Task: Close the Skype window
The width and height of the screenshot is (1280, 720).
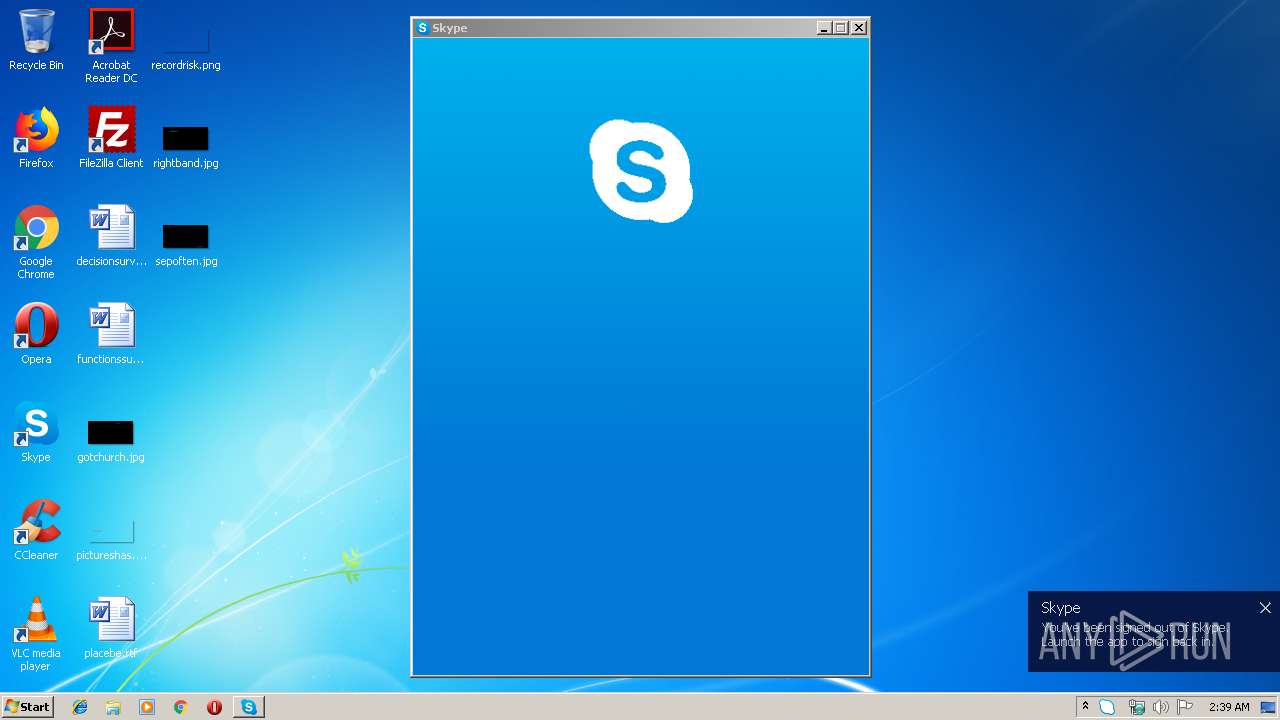Action: coord(859,28)
